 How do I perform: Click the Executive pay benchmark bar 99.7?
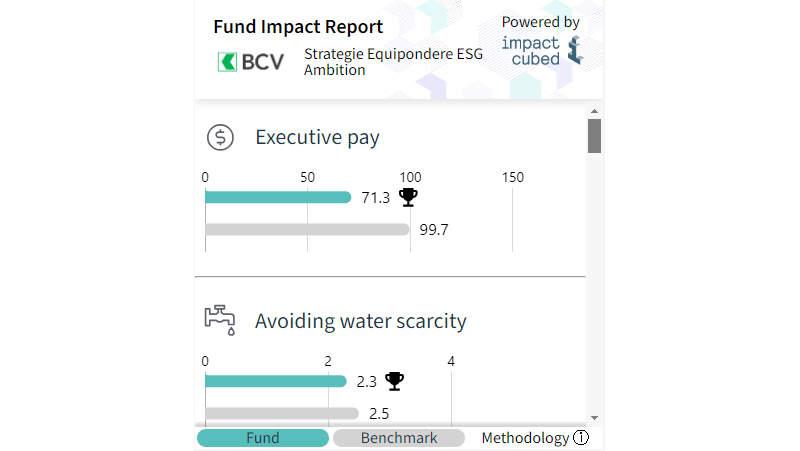click(x=307, y=229)
